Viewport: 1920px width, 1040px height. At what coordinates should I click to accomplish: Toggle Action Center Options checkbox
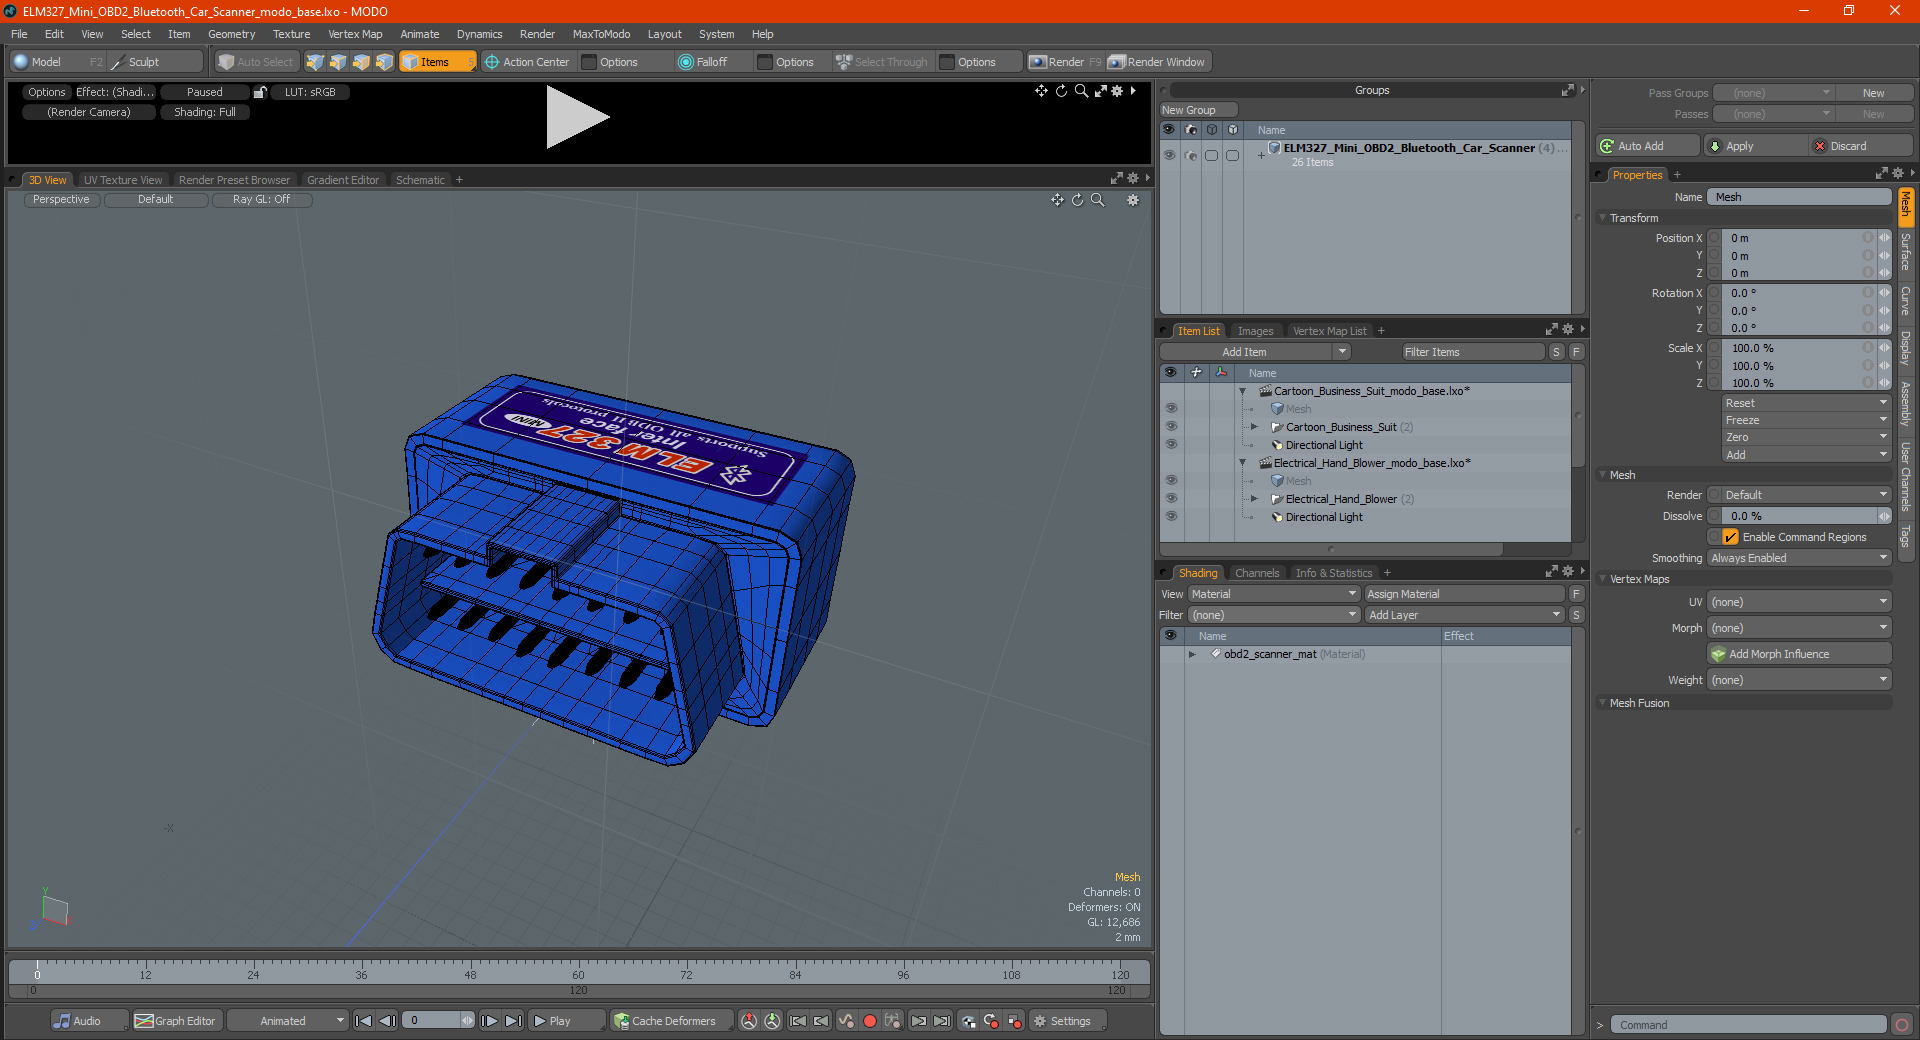589,62
